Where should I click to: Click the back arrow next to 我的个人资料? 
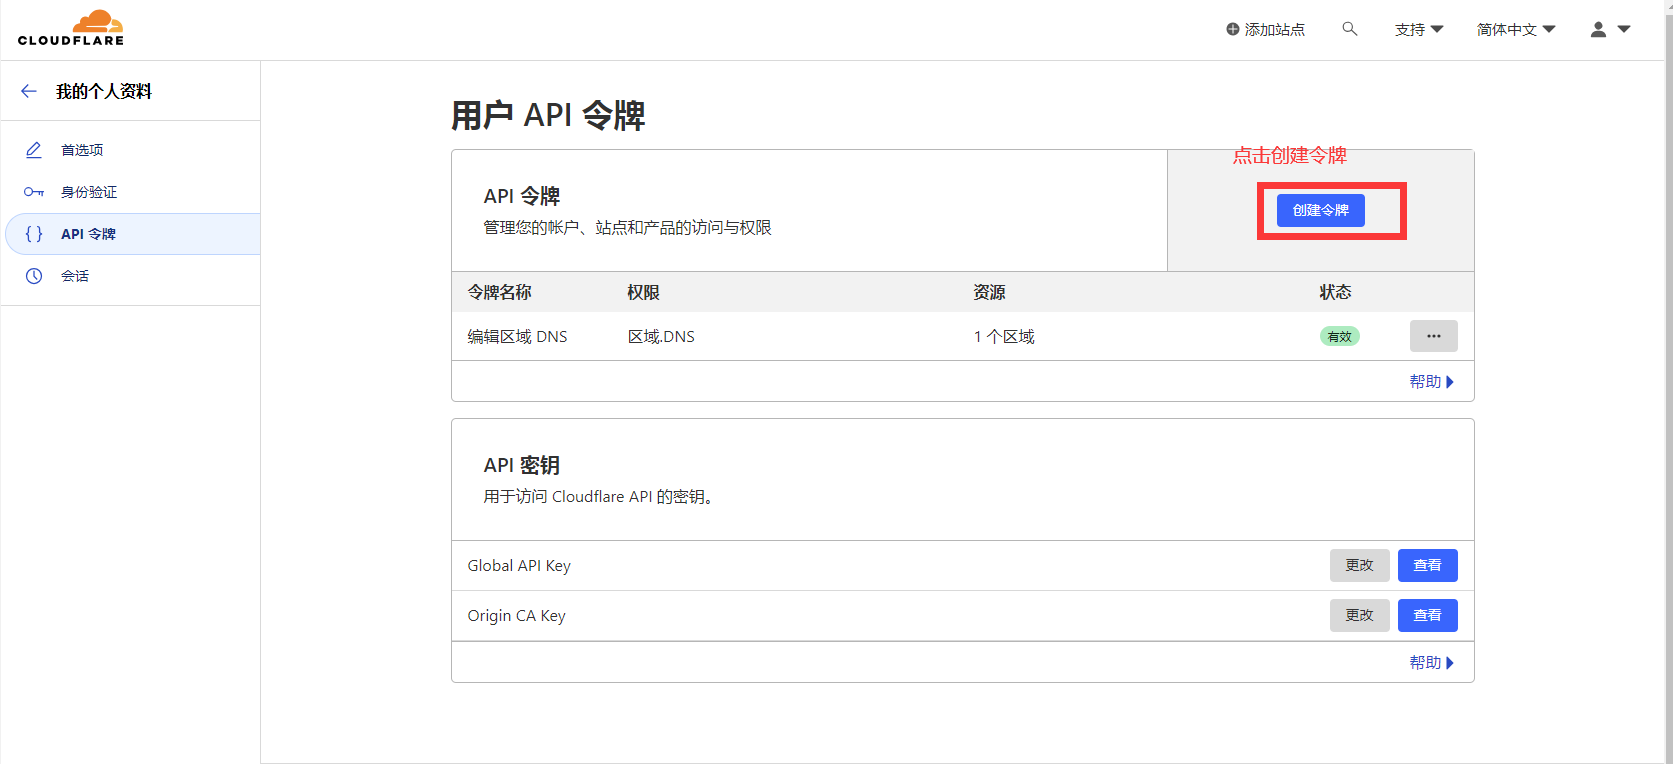pyautogui.click(x=29, y=91)
